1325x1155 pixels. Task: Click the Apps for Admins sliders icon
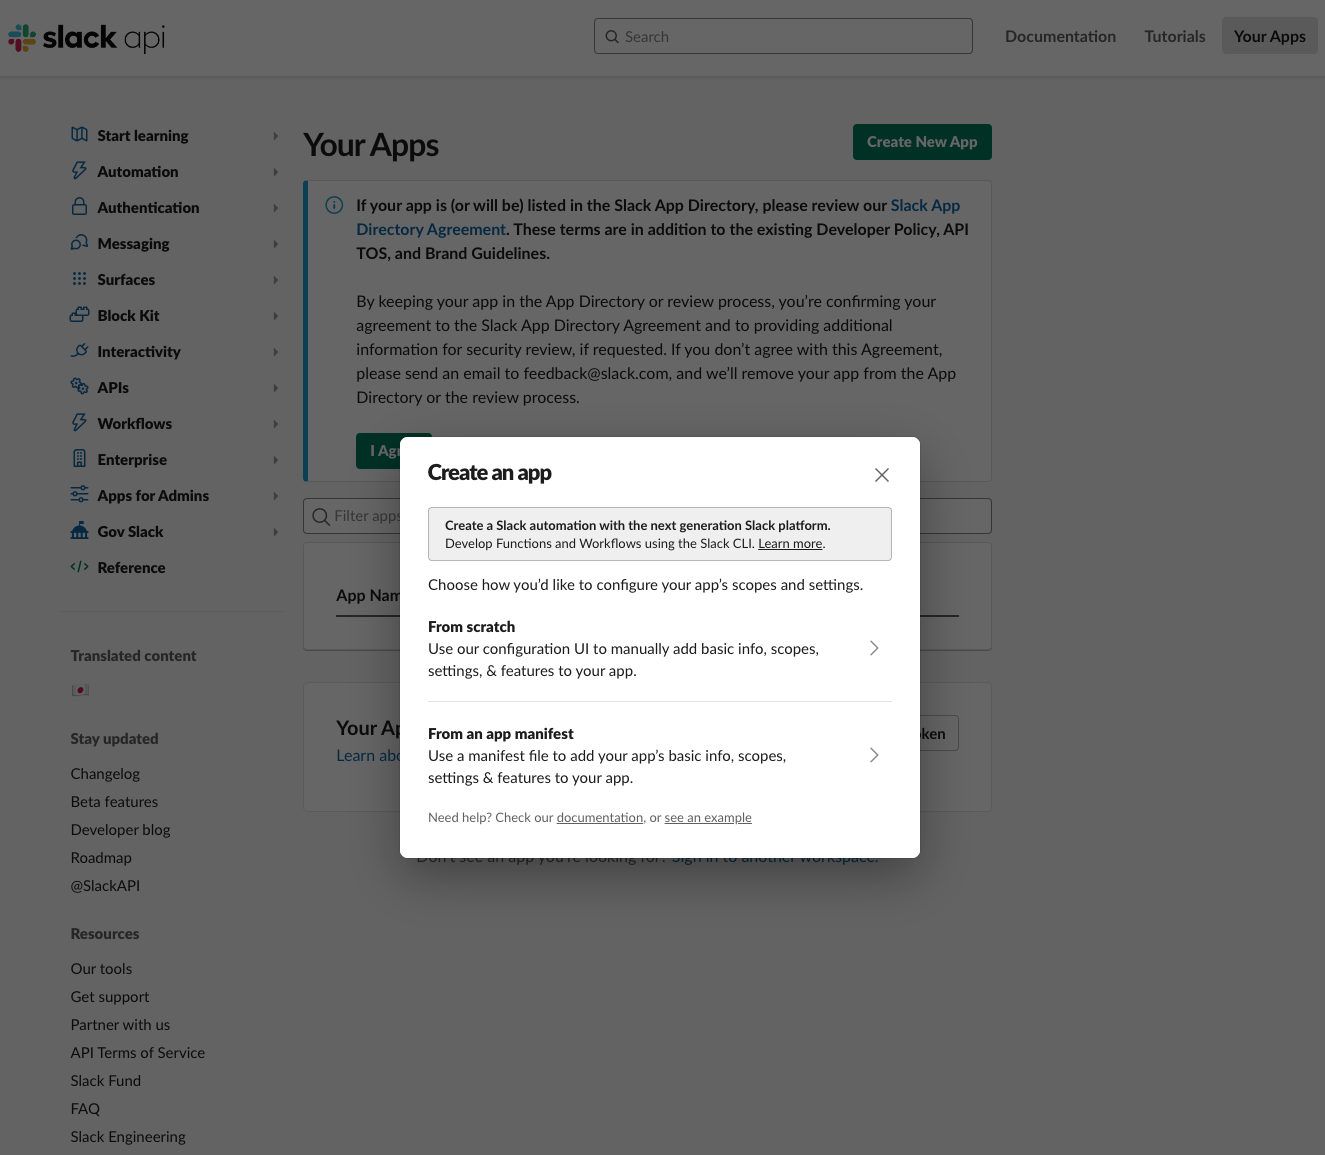coord(80,495)
